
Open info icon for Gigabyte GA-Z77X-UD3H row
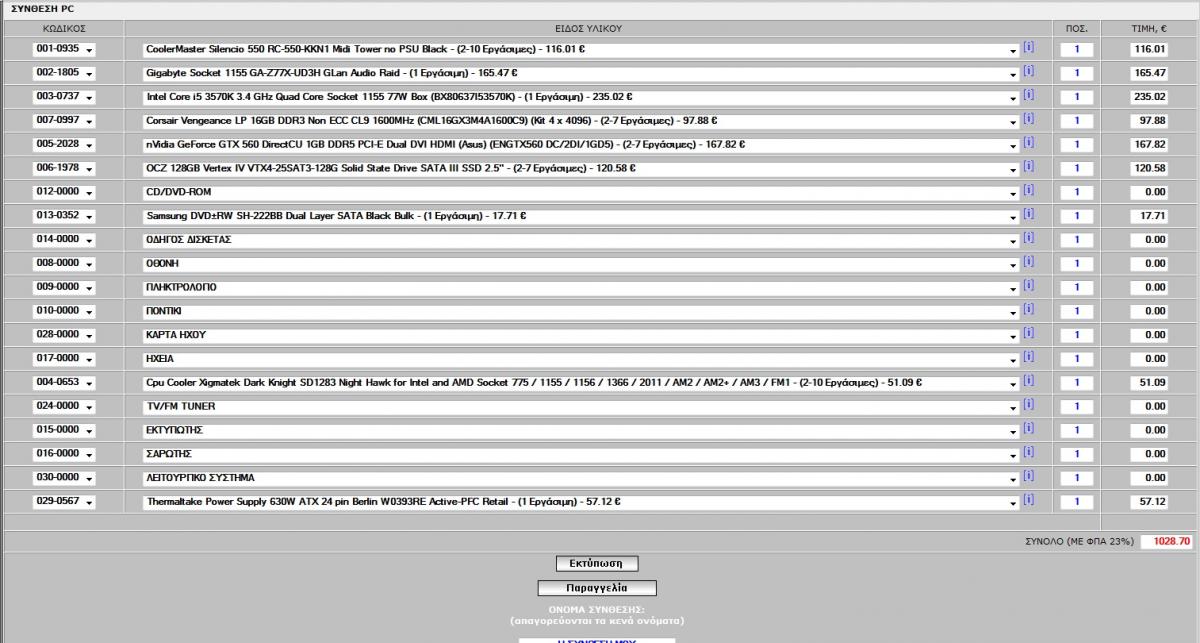[x=1028, y=71]
